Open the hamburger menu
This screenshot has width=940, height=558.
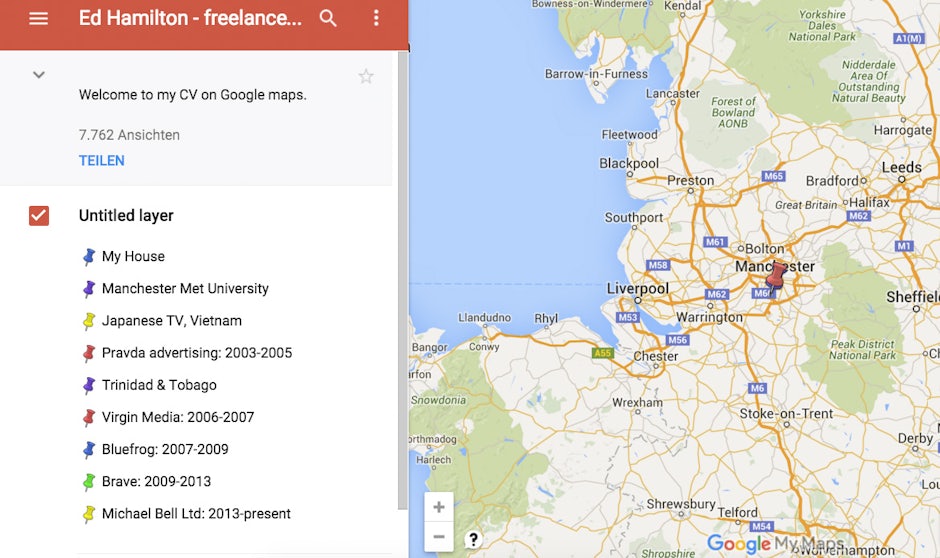tap(38, 18)
